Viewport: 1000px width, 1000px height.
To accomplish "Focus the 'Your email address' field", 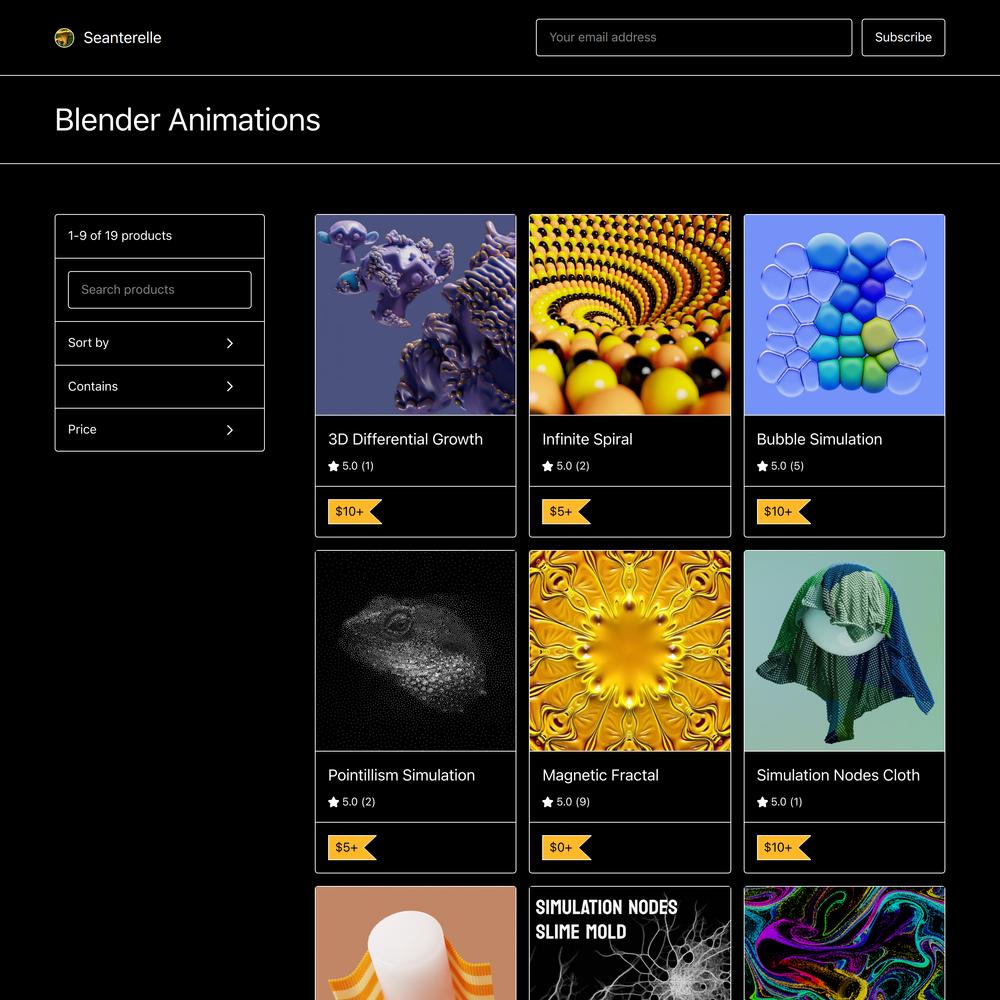I will 694,38.
